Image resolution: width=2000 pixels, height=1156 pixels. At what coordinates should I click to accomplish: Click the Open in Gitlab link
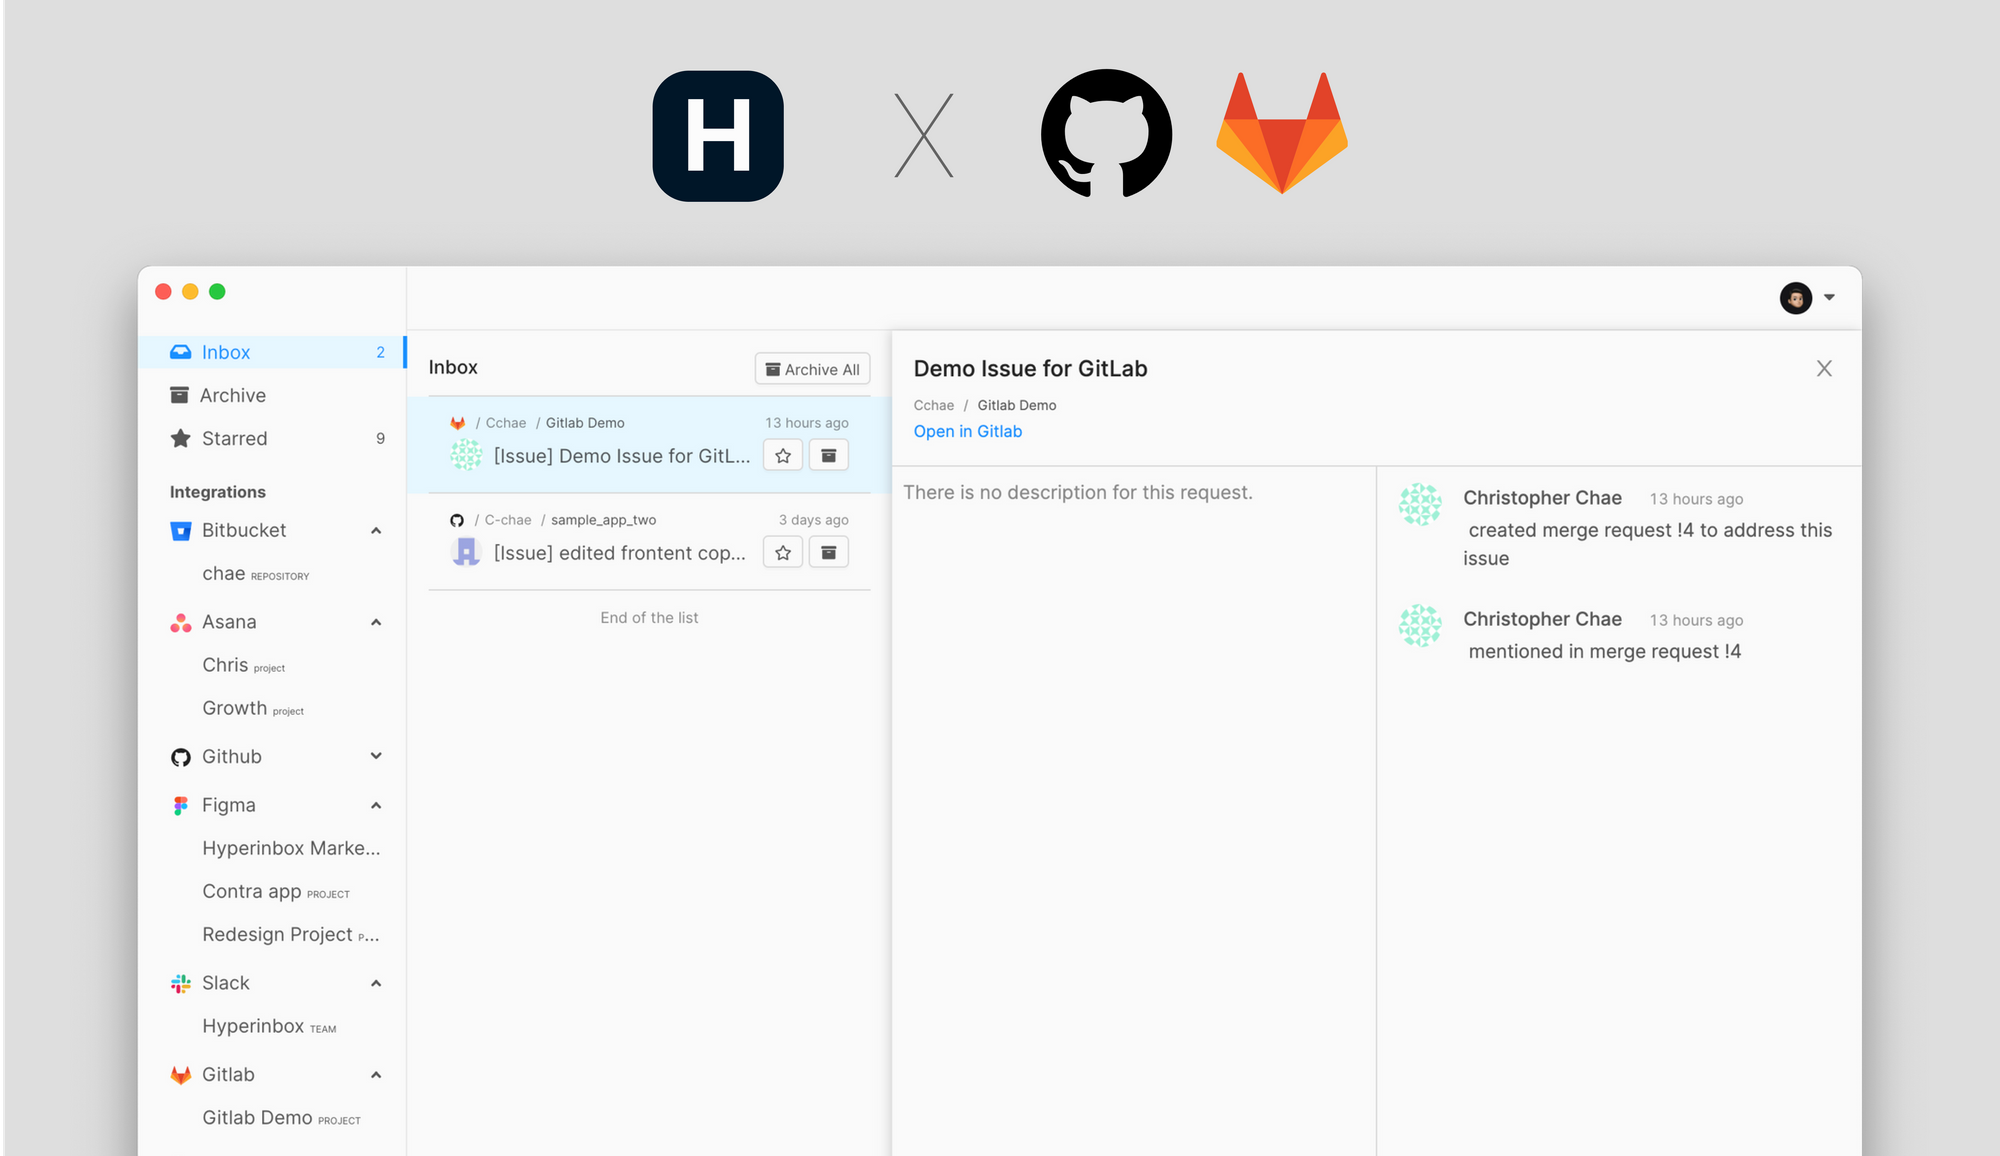[968, 431]
